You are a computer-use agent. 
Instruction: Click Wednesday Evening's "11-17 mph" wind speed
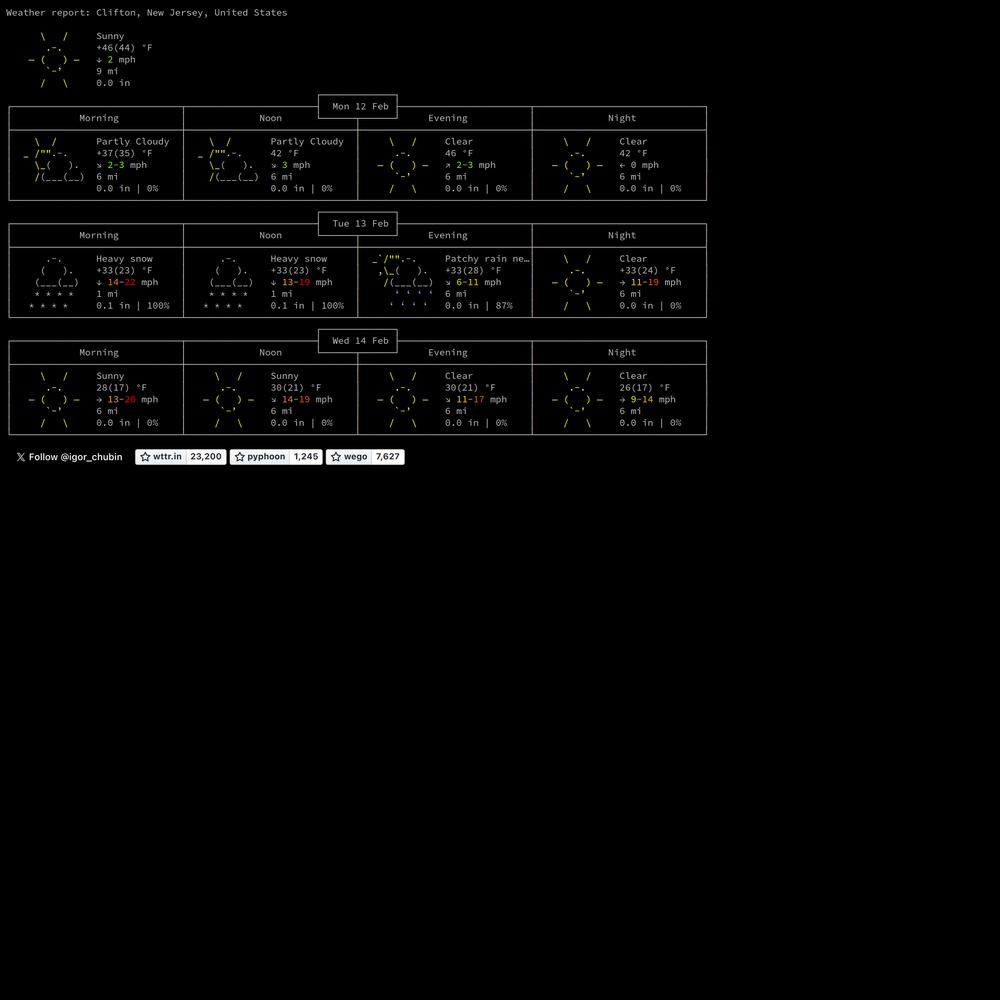coord(482,400)
